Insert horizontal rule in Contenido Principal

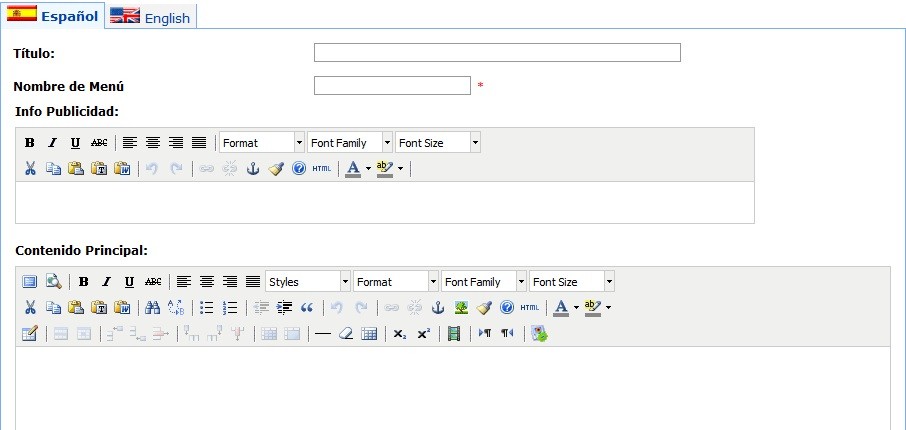[322, 334]
